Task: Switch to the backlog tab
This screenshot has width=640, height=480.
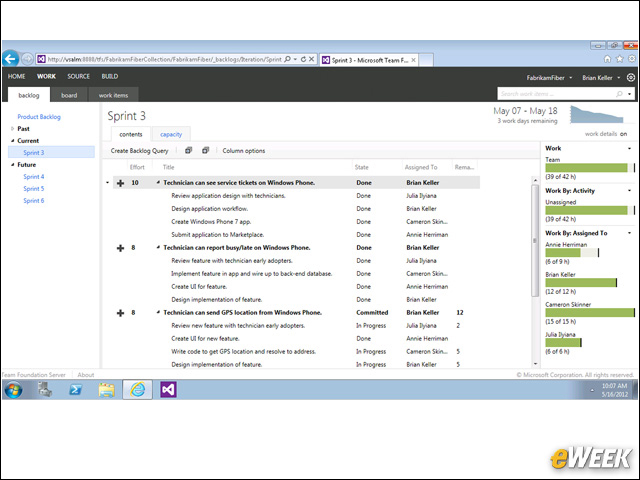Action: [29, 95]
